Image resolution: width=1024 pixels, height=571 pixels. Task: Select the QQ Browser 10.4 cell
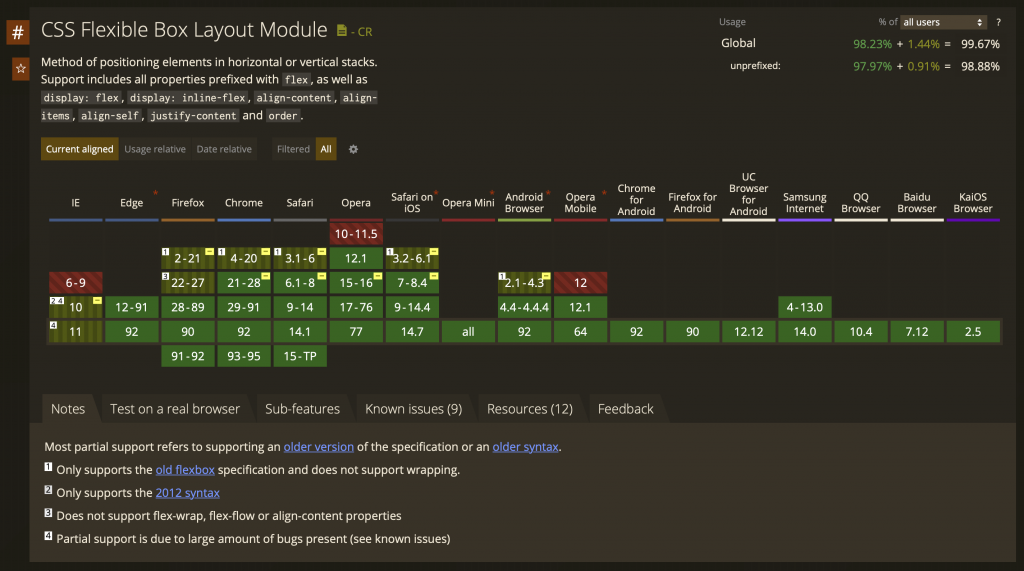pos(861,332)
